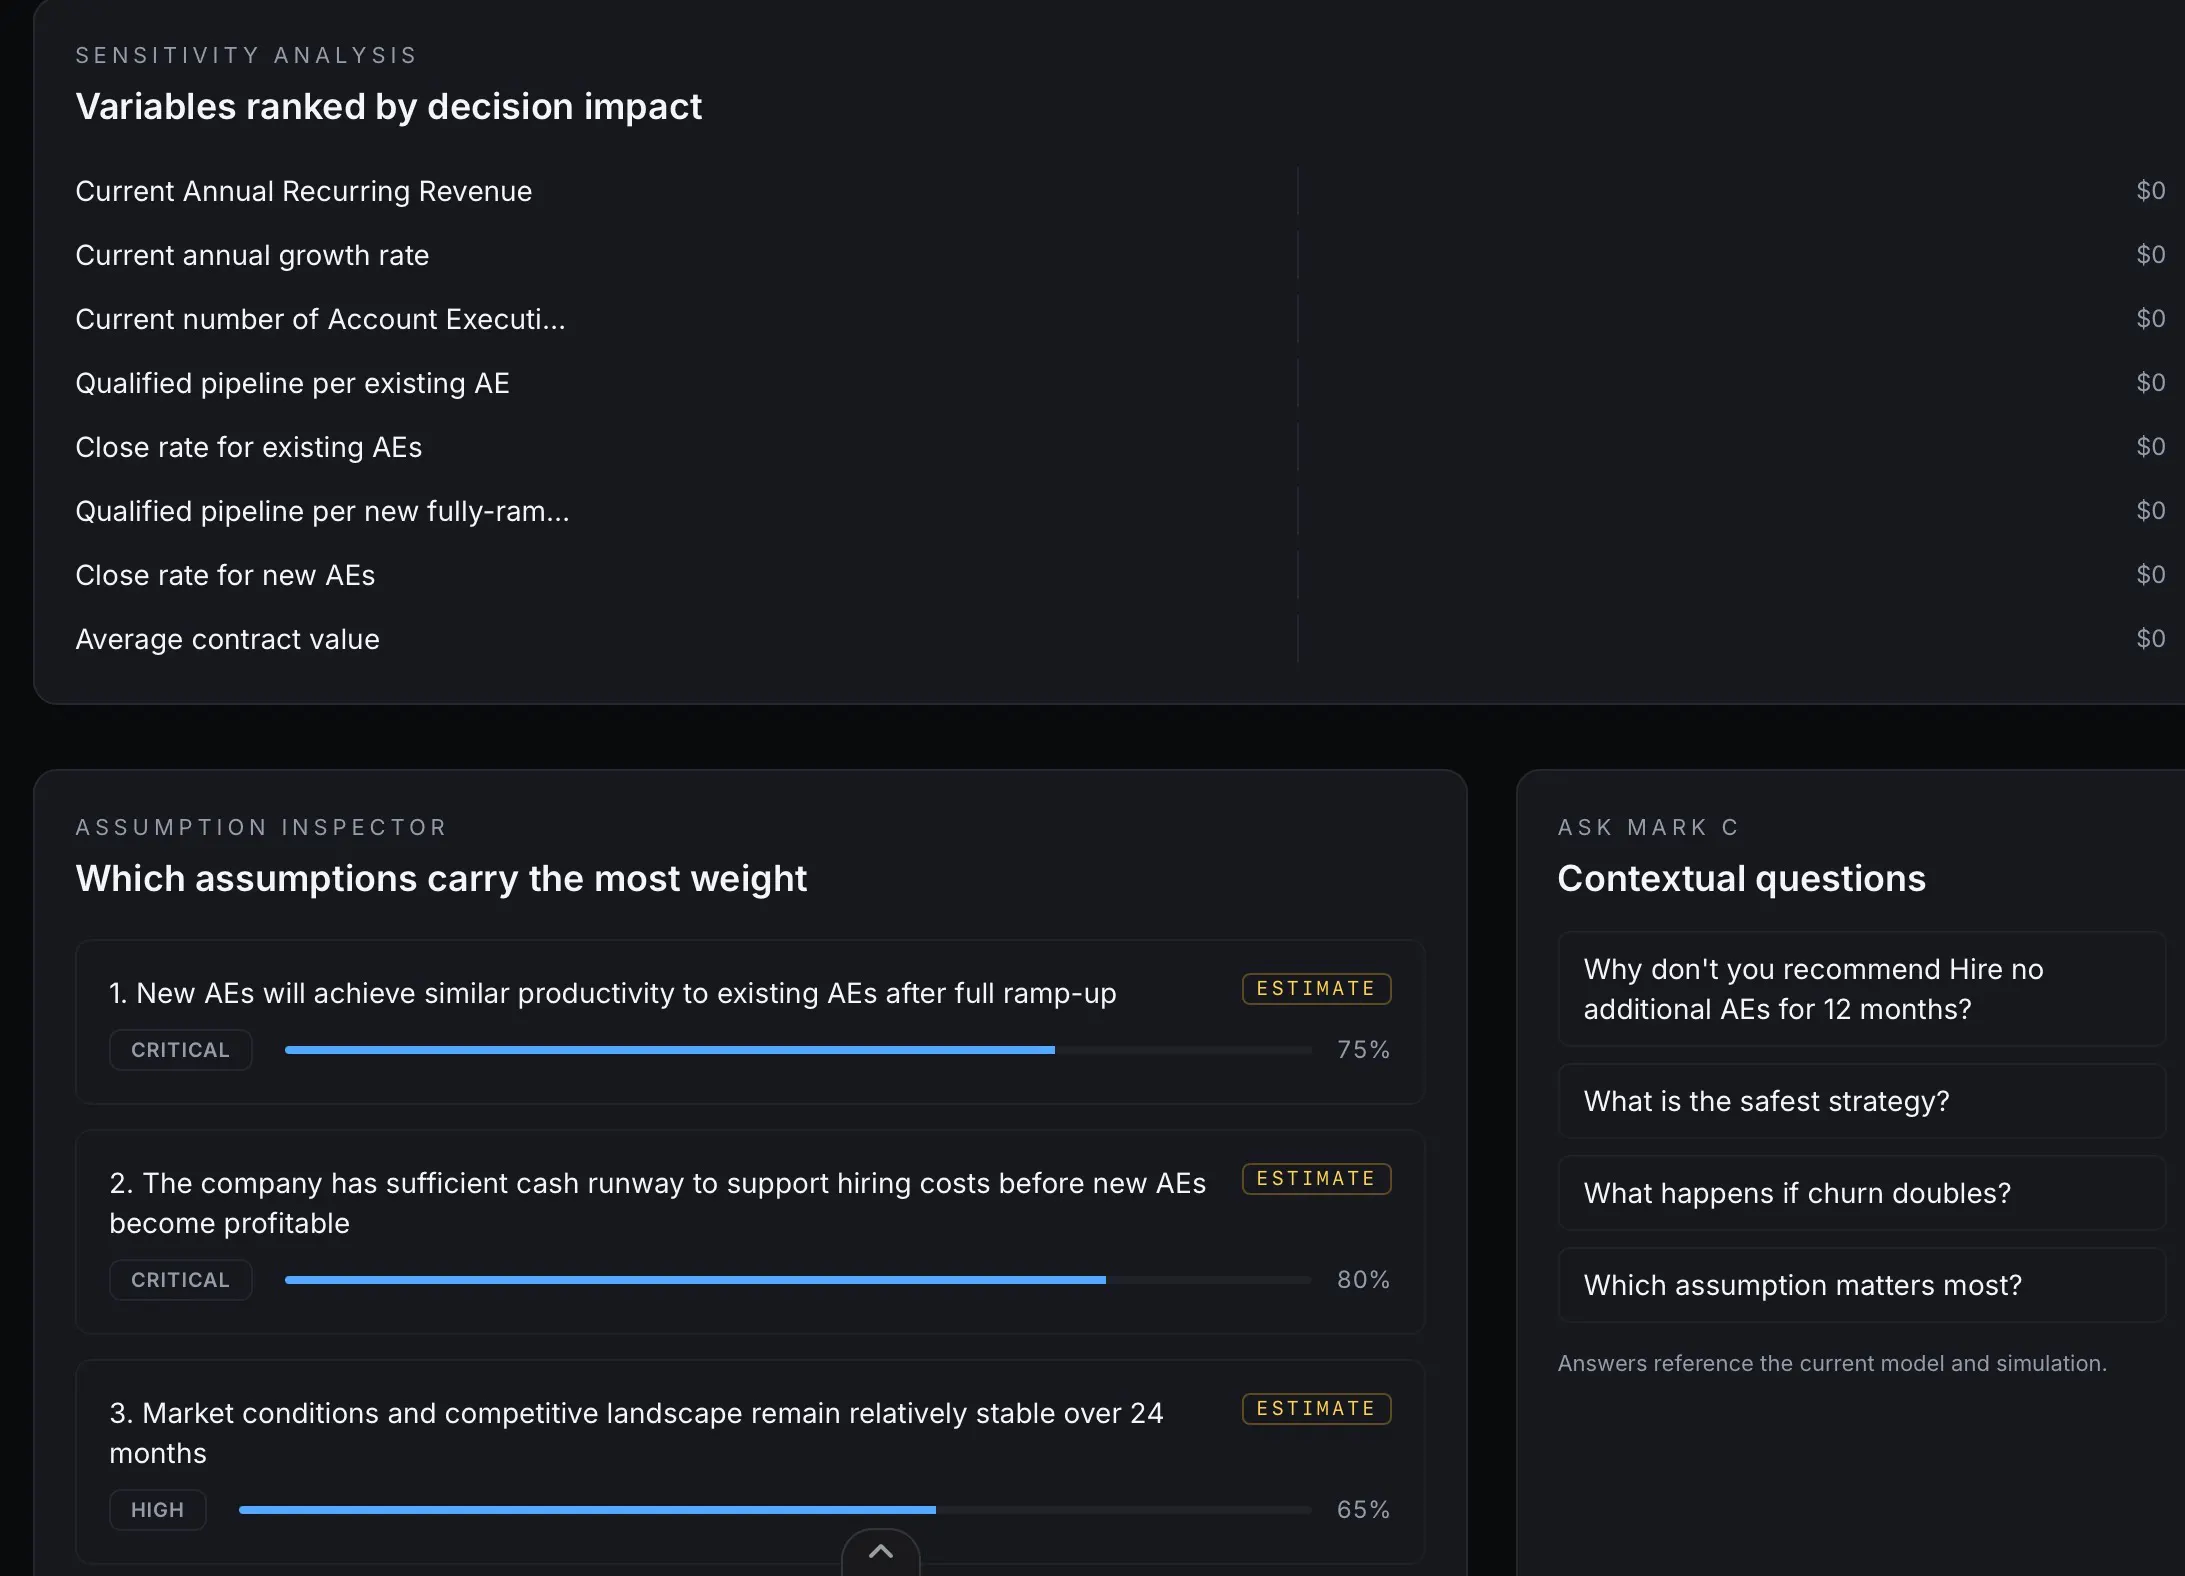Image resolution: width=2185 pixels, height=1576 pixels.
Task: Click the 75% value label
Action: click(x=1363, y=1050)
